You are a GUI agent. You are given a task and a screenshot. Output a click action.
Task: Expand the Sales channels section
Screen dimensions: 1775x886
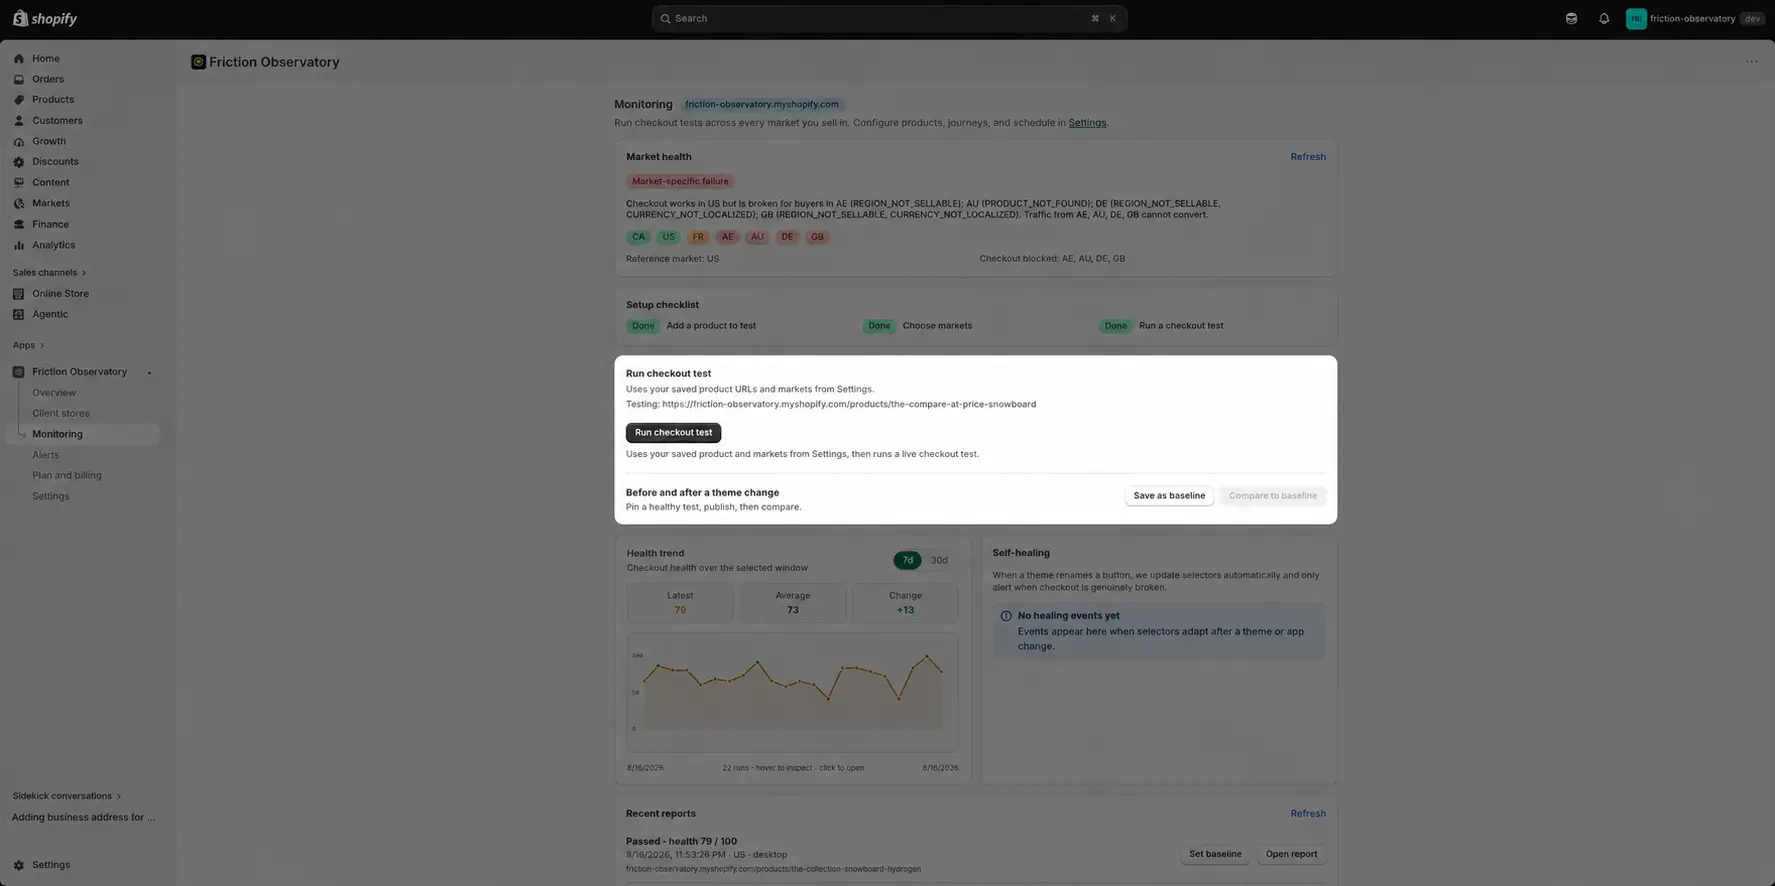click(x=49, y=273)
